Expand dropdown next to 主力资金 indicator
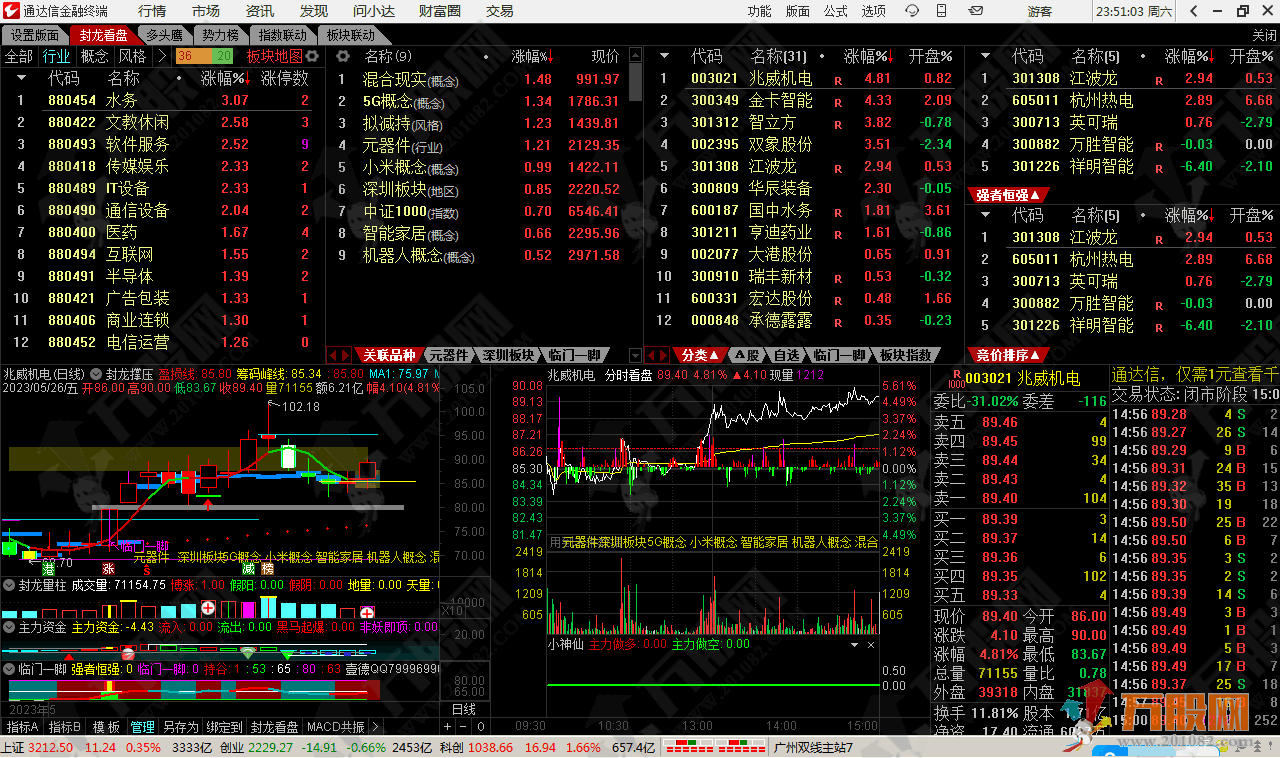1280x758 pixels. tap(9, 627)
